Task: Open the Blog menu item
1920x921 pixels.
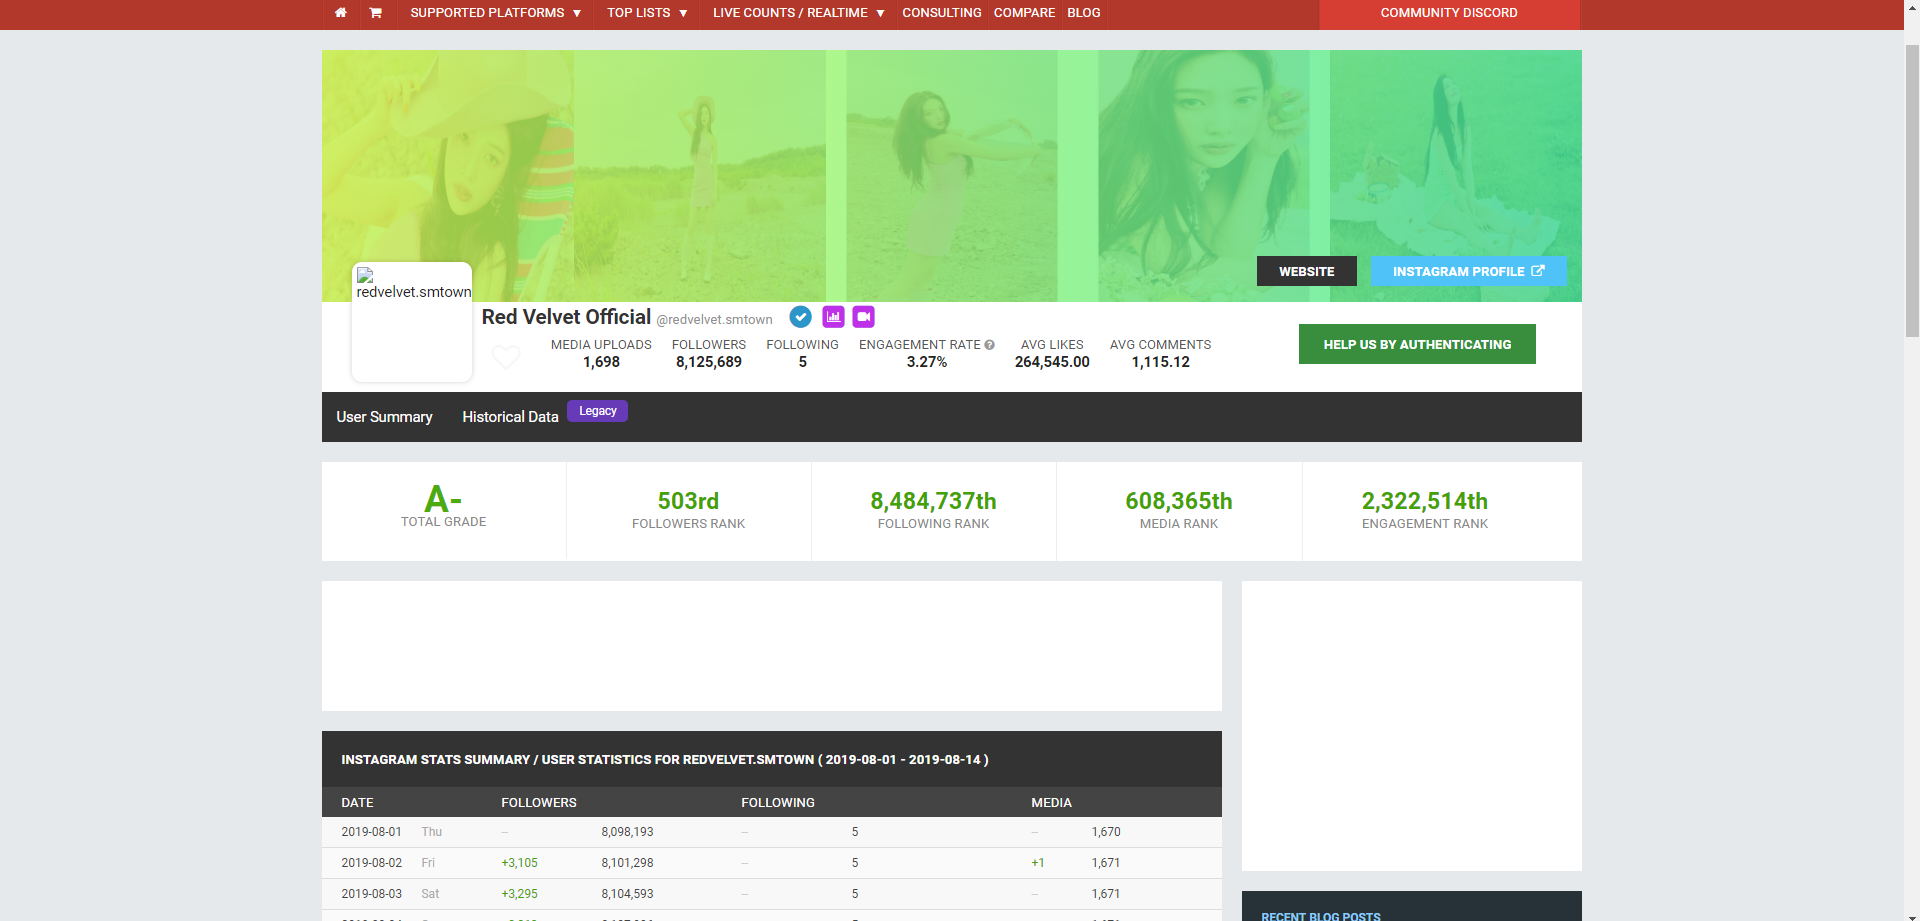Action: click(x=1084, y=13)
